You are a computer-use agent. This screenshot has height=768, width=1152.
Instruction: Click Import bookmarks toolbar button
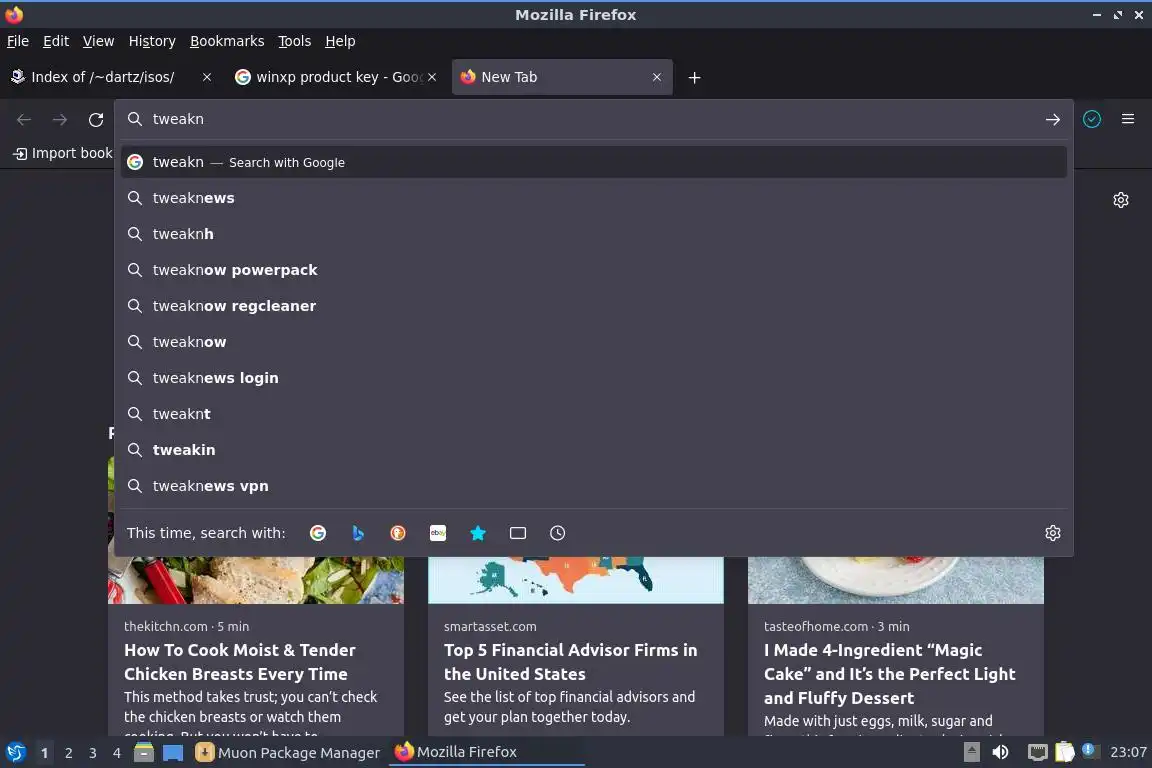pyautogui.click(x=63, y=154)
